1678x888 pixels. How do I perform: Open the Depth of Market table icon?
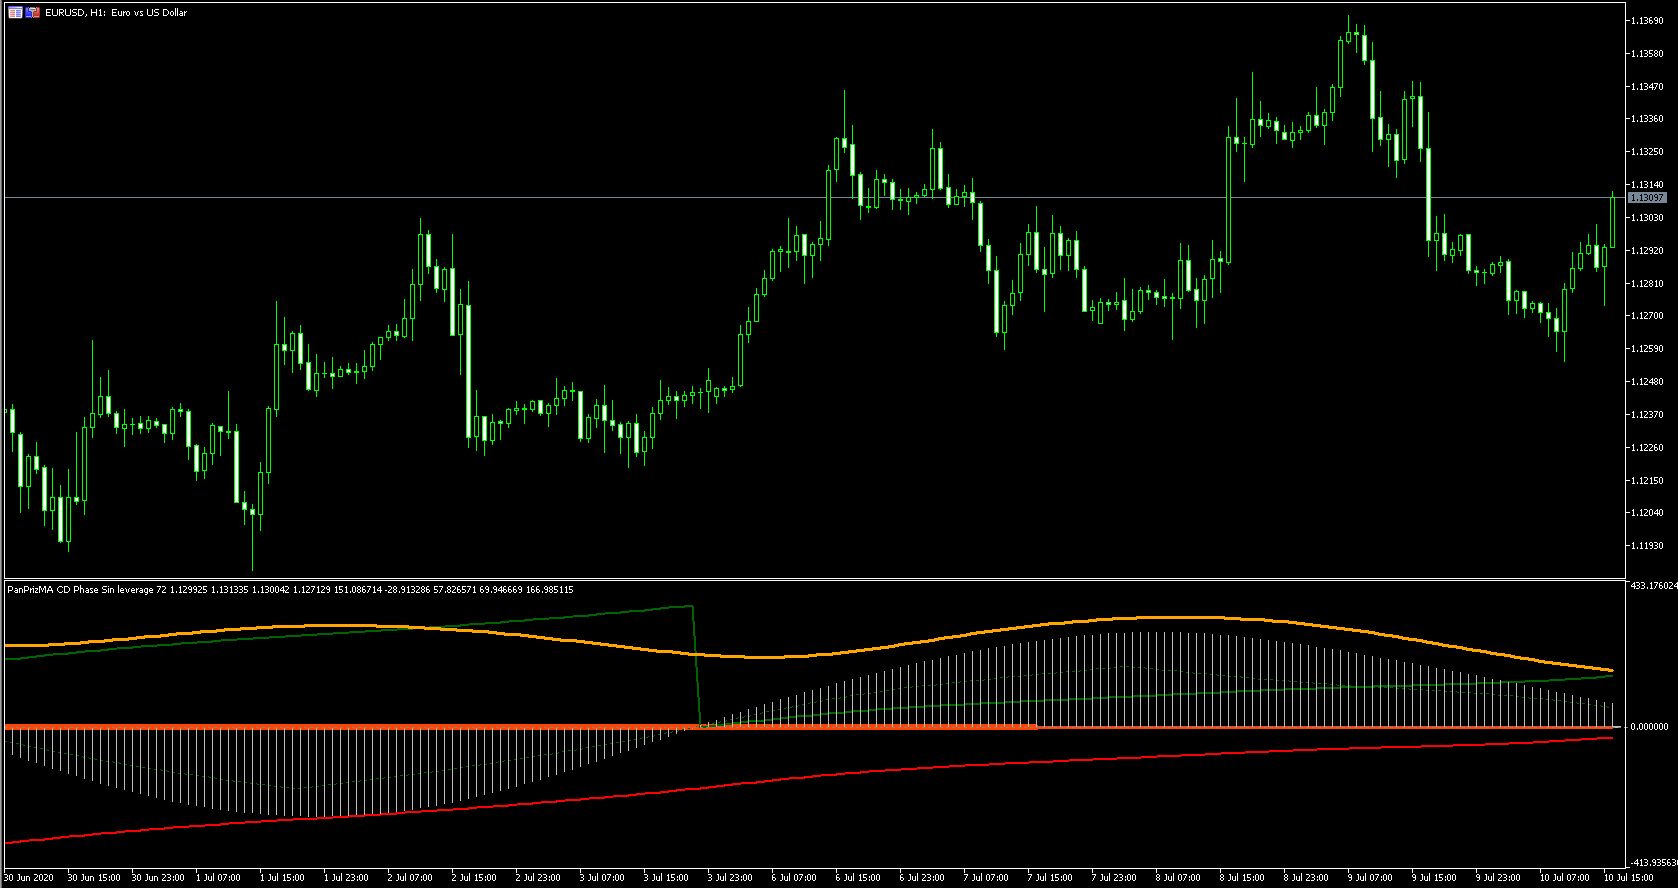(x=15, y=12)
